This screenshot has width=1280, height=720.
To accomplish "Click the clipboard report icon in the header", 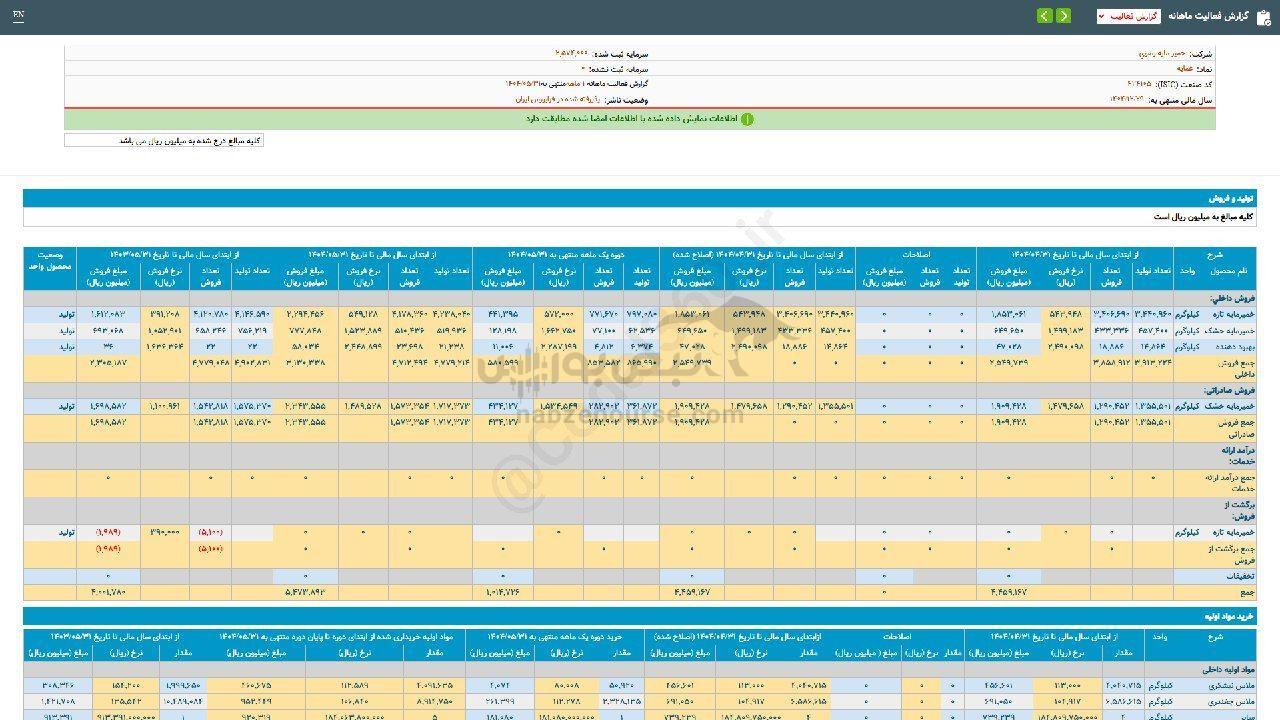I will pos(1263,16).
